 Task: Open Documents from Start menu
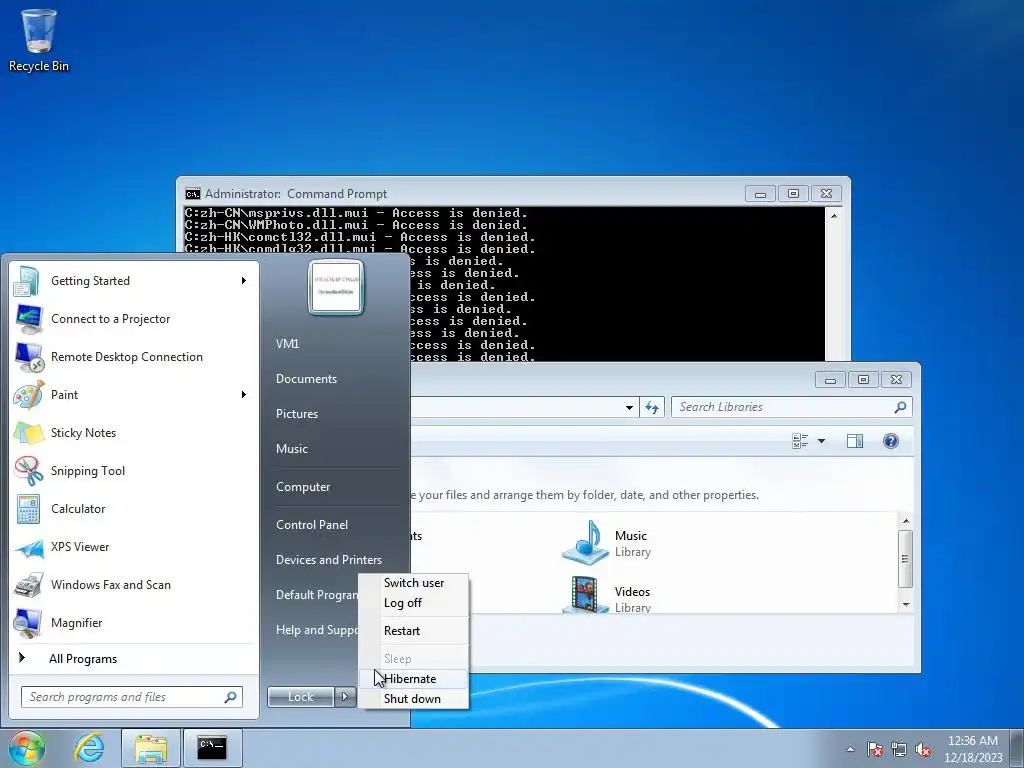tap(306, 379)
